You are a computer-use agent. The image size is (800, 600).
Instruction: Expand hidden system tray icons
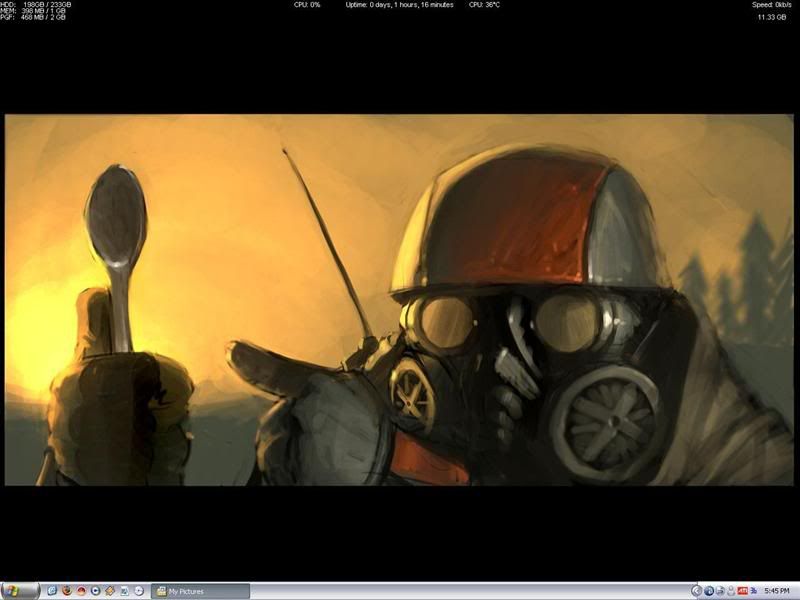[x=697, y=591]
